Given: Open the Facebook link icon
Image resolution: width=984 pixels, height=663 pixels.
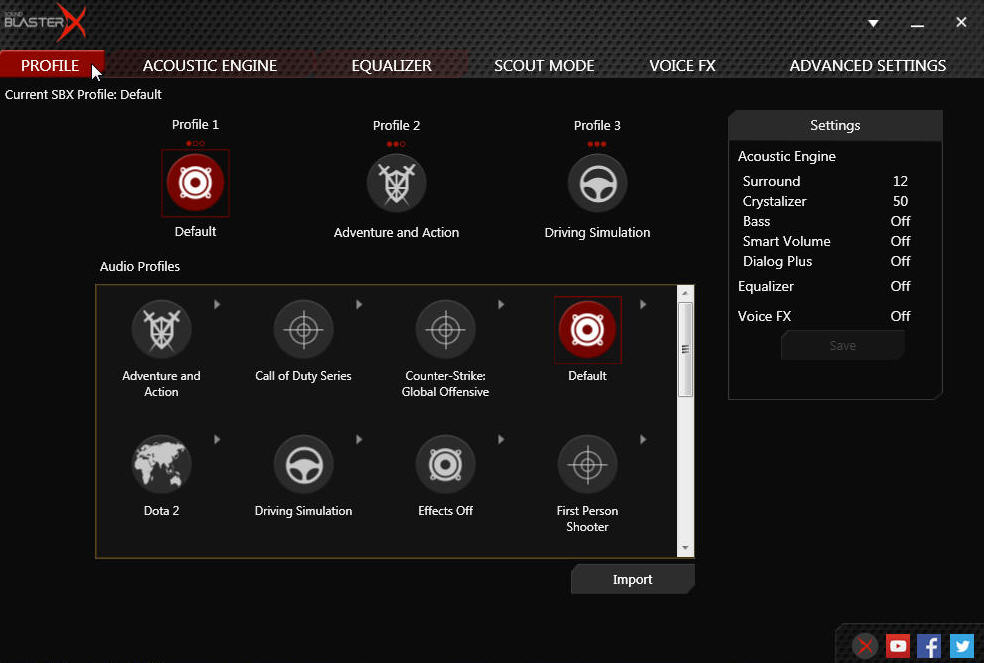Looking at the screenshot, I should click(929, 646).
